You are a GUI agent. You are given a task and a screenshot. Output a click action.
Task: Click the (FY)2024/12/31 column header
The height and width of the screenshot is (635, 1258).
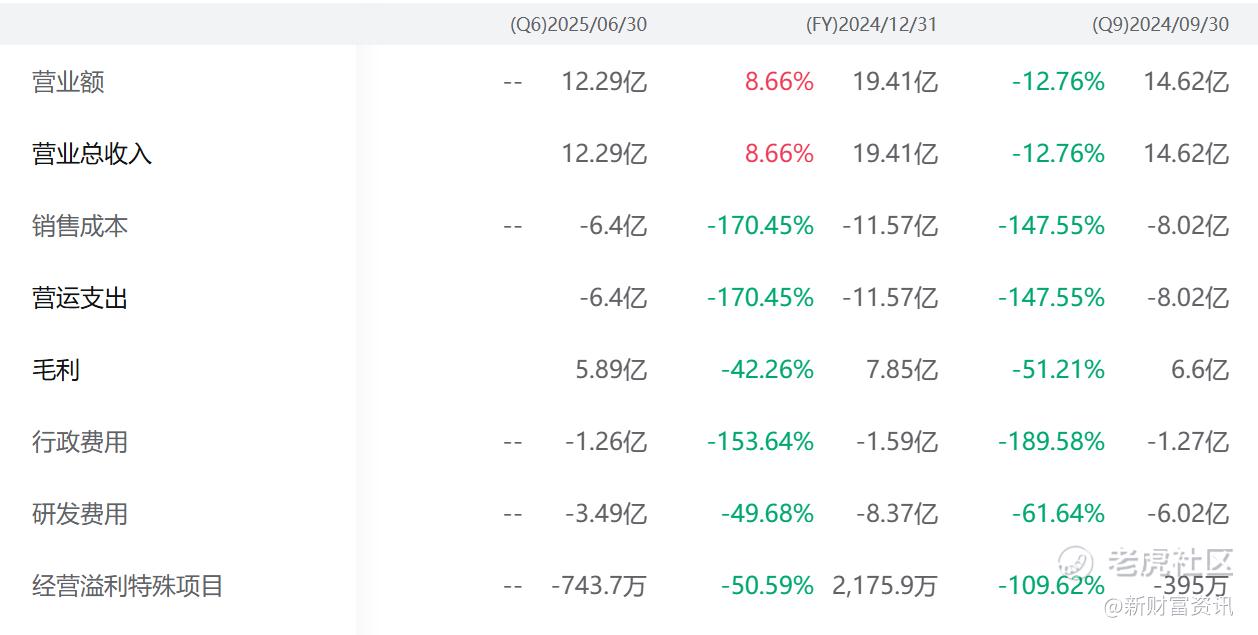pyautogui.click(x=871, y=25)
